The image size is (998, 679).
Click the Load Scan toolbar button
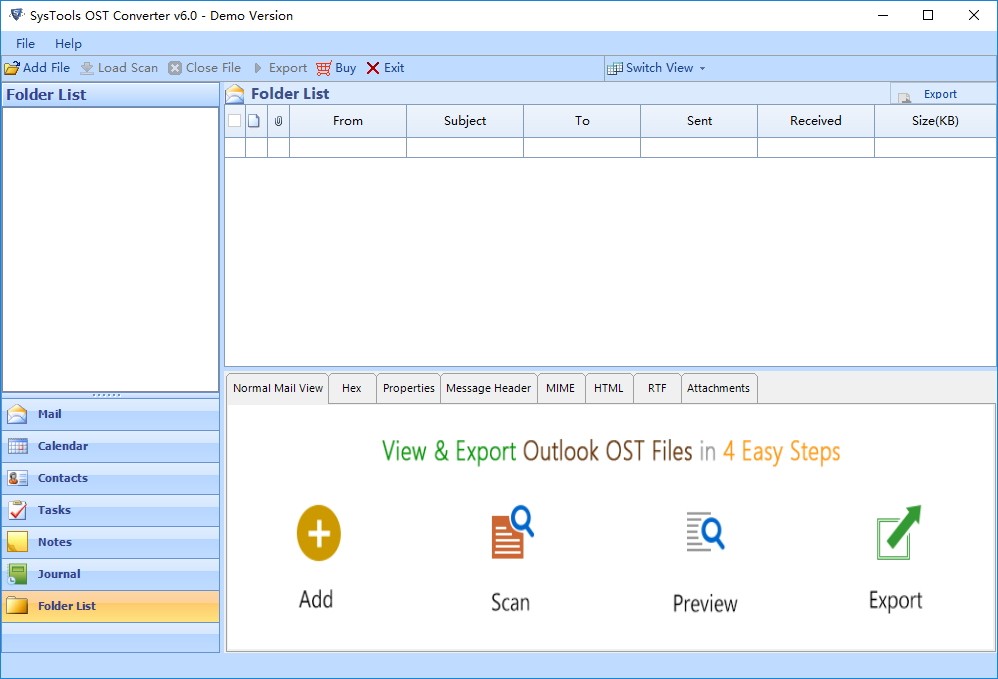coord(119,68)
